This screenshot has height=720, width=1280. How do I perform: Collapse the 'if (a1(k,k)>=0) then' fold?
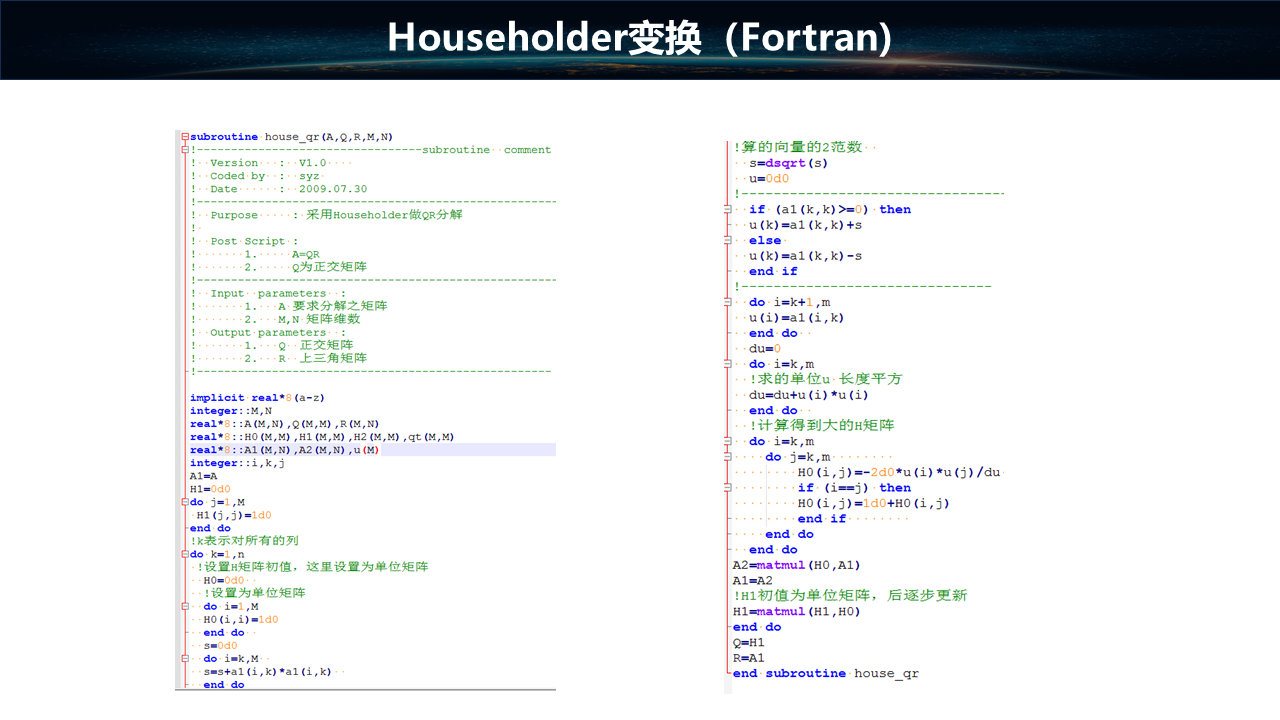click(x=728, y=209)
